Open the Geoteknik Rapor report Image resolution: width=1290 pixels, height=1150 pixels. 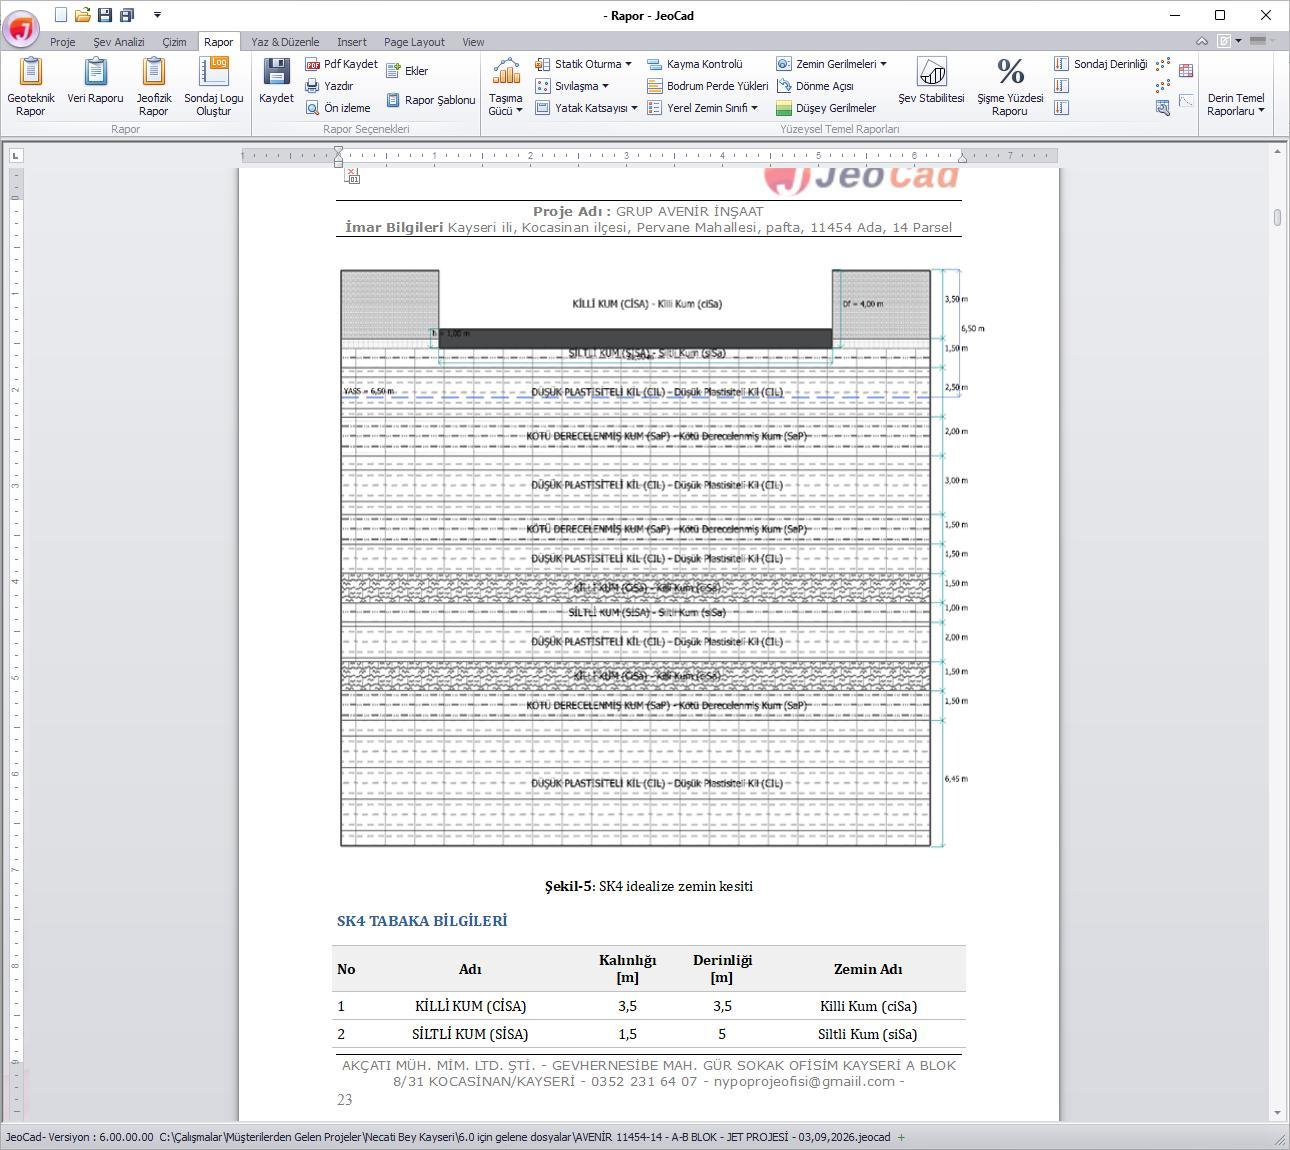tap(31, 86)
